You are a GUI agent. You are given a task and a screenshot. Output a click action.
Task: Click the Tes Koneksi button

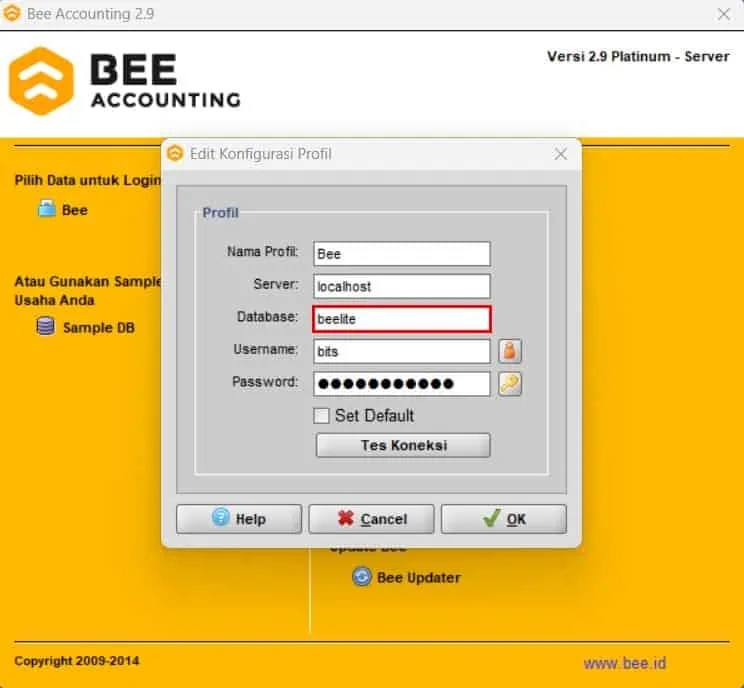pos(403,445)
